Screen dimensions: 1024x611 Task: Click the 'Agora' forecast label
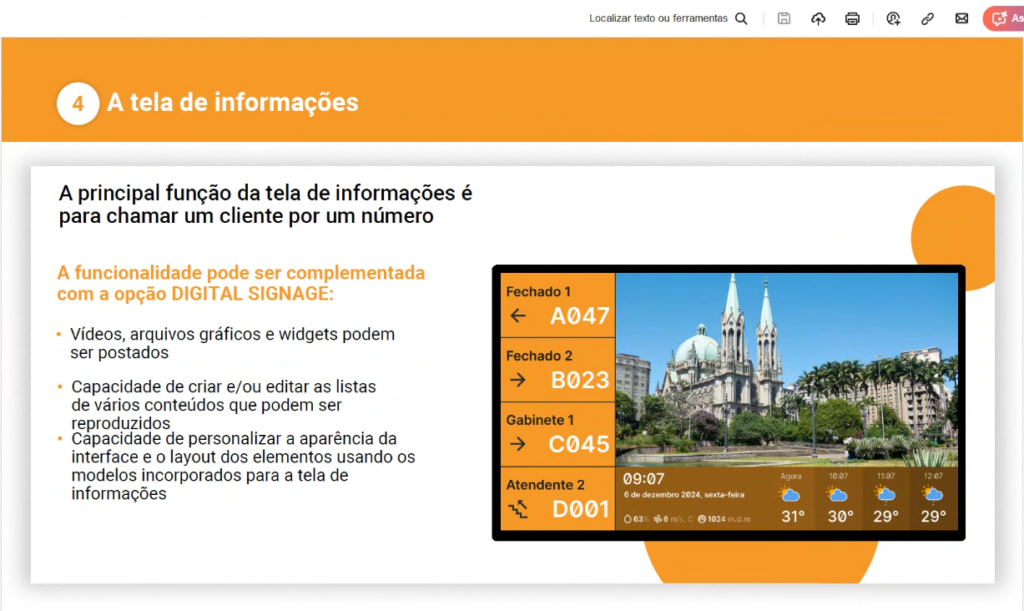(791, 477)
